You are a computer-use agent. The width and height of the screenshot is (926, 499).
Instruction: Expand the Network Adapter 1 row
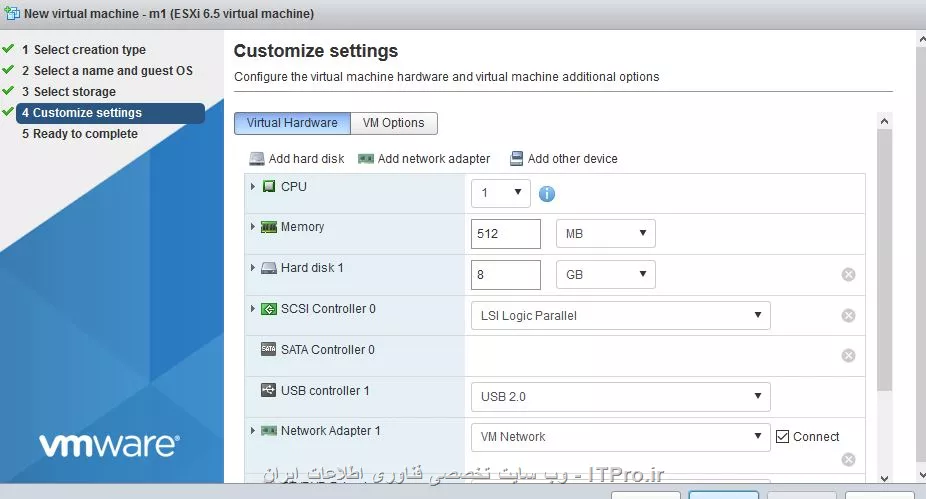click(253, 431)
